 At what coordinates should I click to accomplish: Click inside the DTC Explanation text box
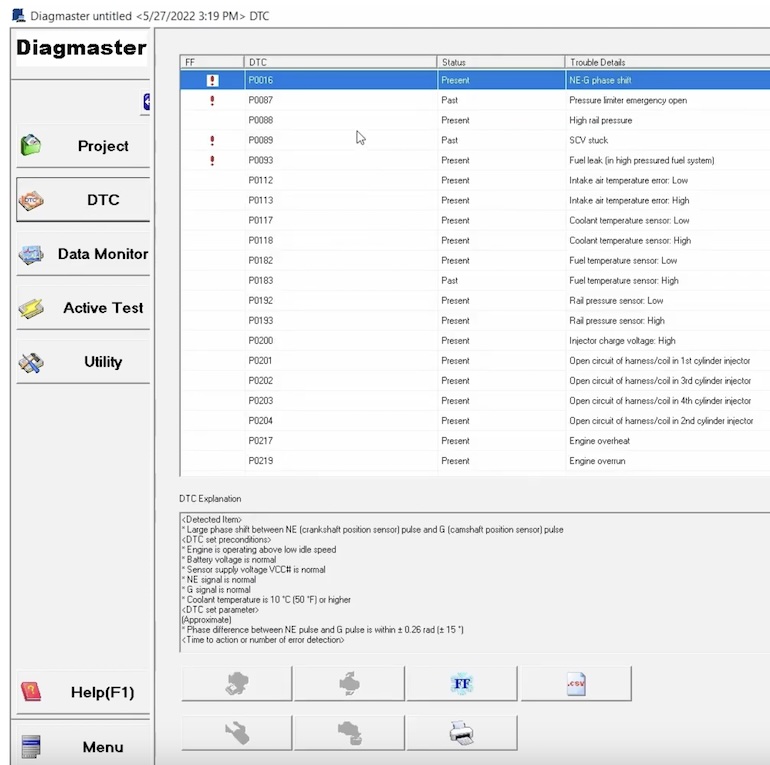pyautogui.click(x=470, y=580)
